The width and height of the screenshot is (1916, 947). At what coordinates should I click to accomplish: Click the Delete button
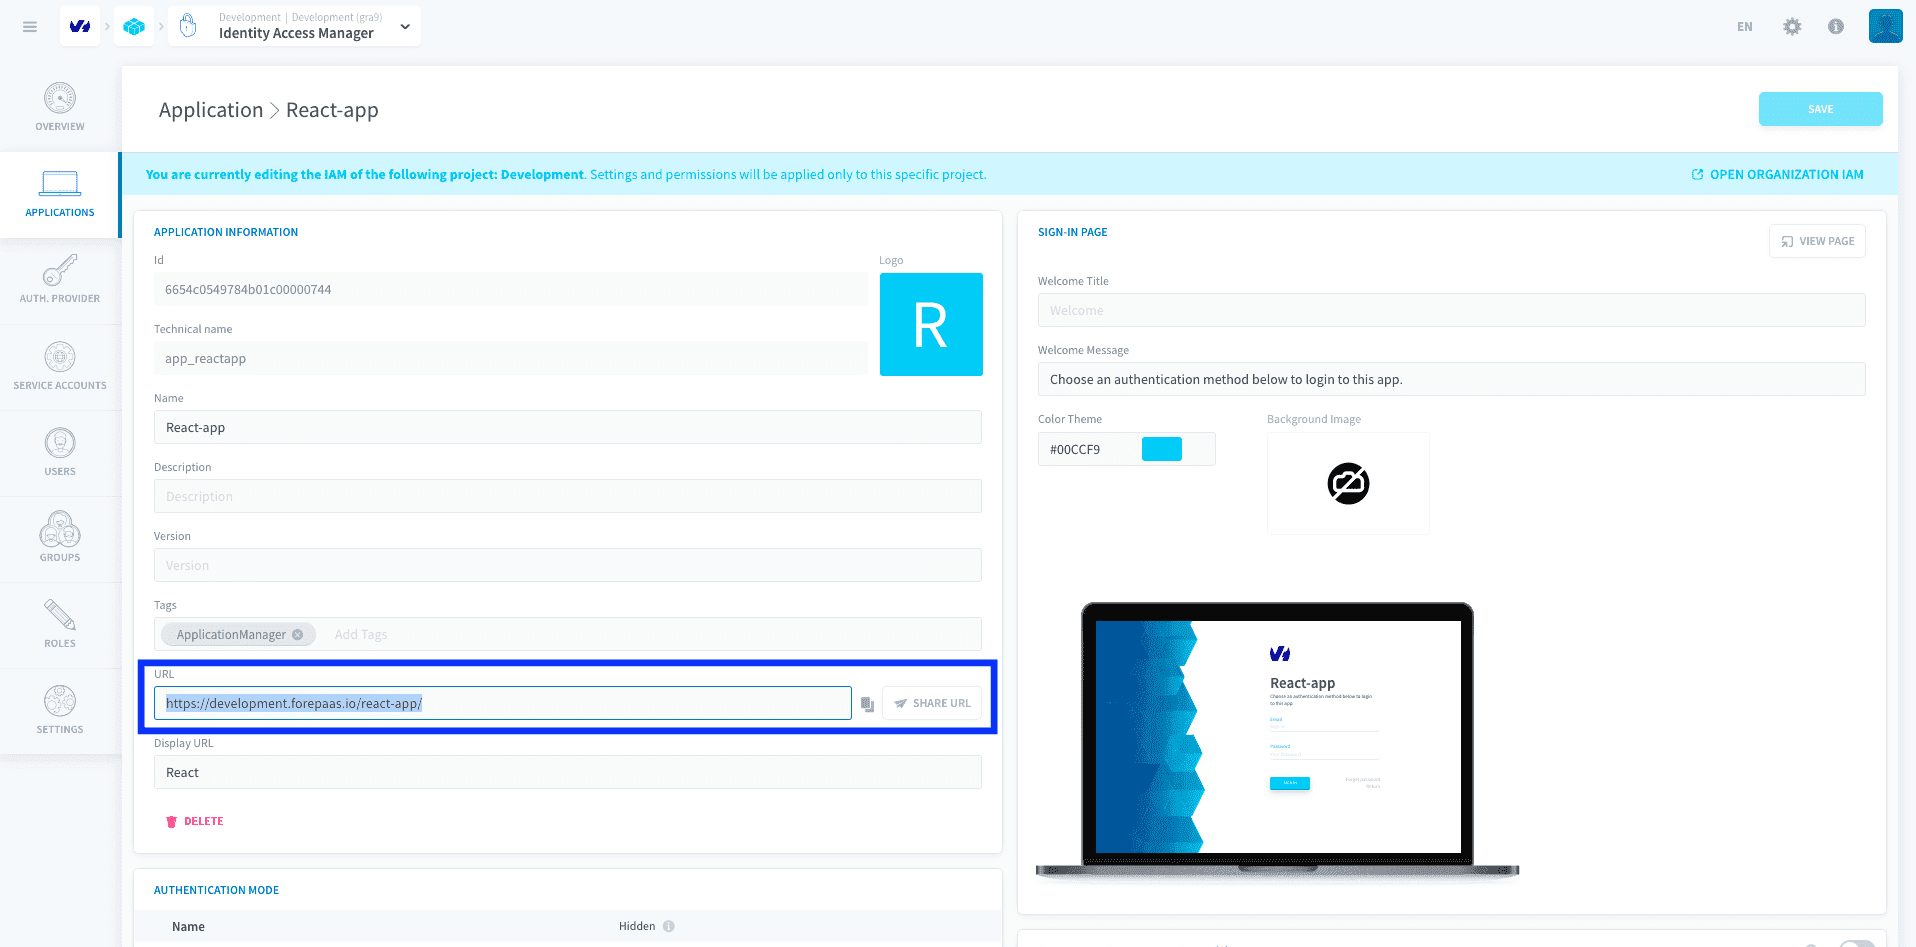194,821
